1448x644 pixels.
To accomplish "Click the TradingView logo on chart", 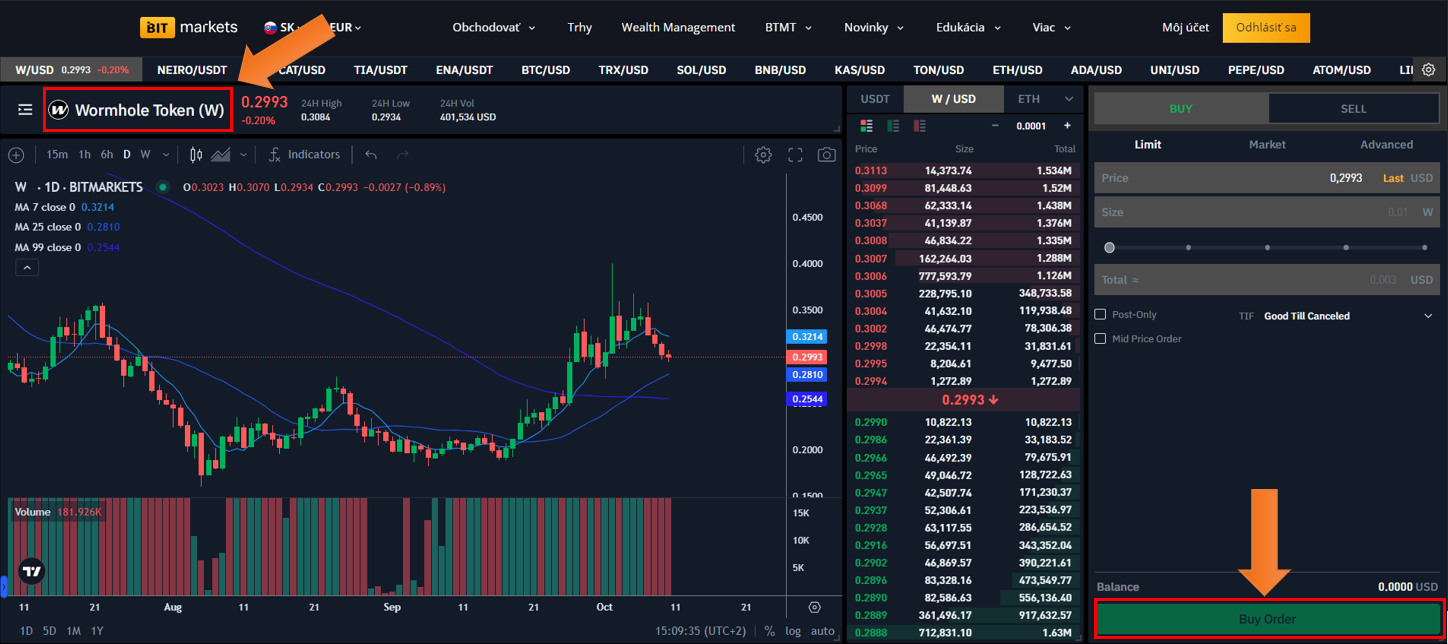I will pyautogui.click(x=31, y=571).
